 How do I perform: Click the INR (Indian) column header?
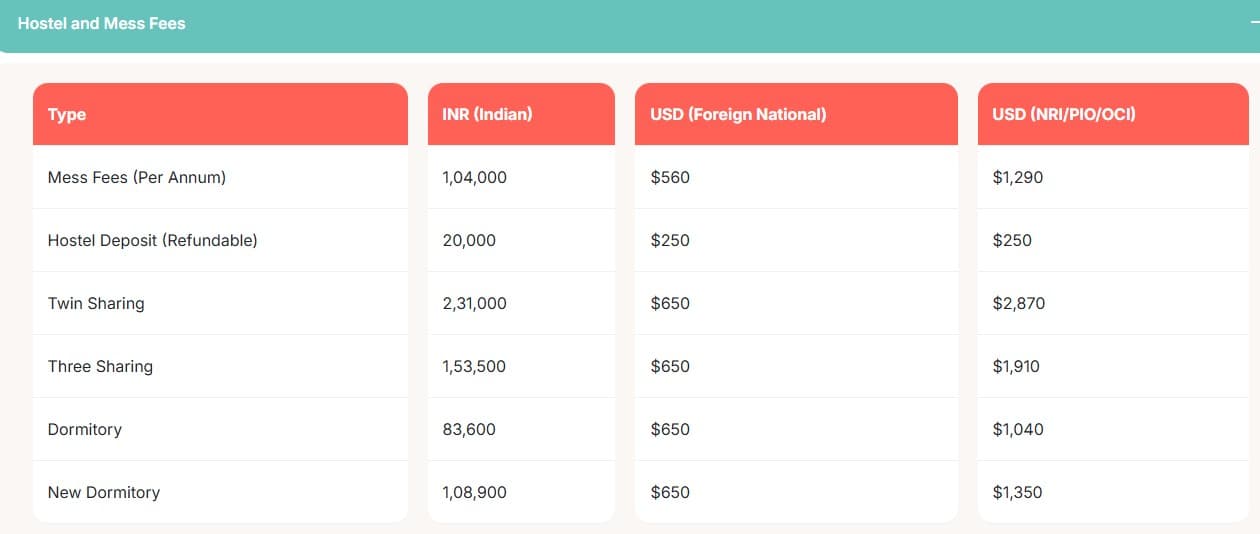(x=487, y=114)
